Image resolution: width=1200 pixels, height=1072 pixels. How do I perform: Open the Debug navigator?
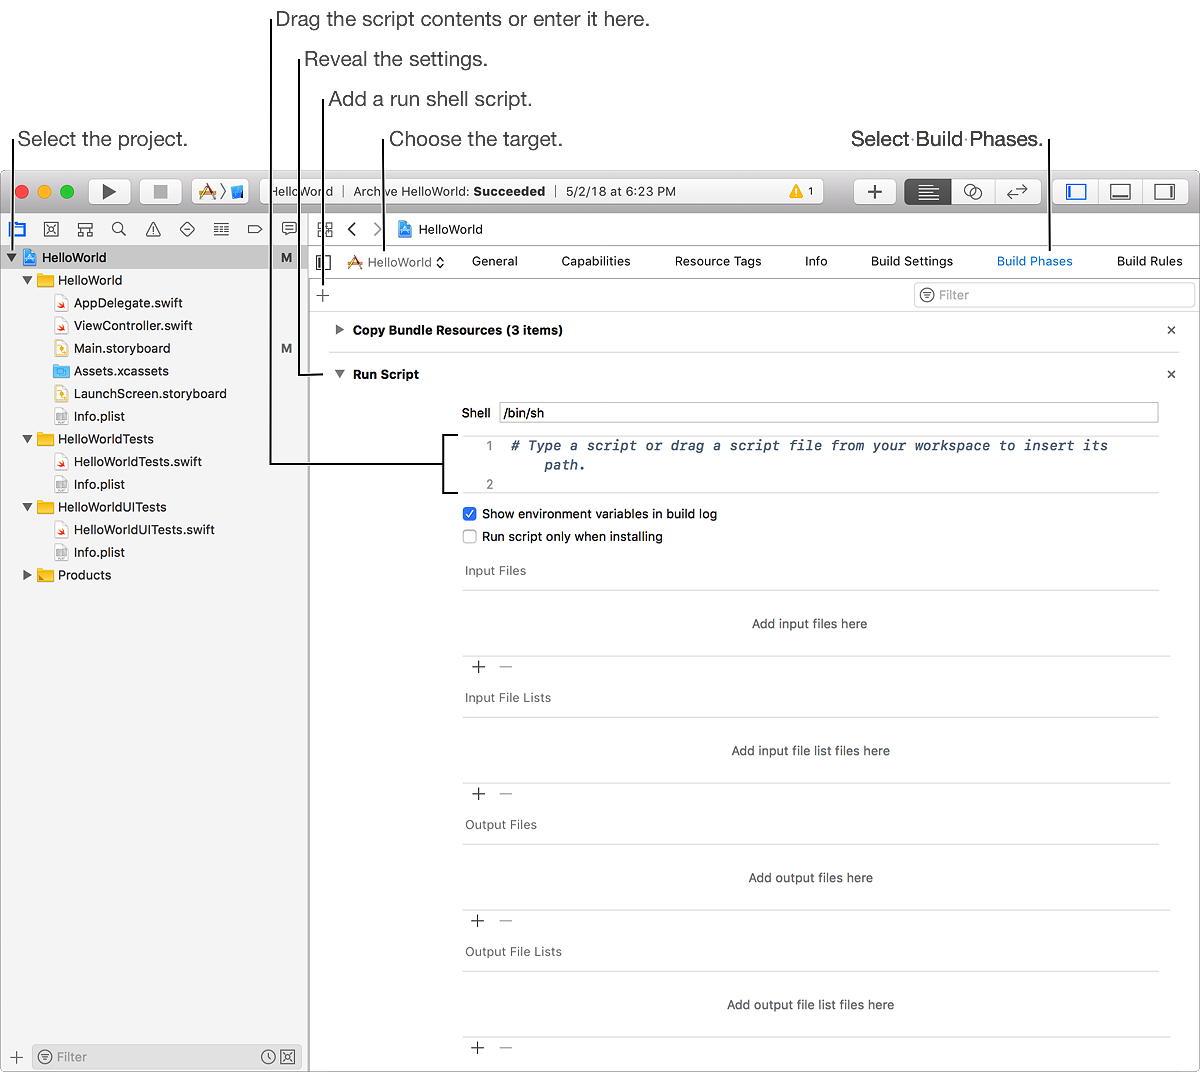pyautogui.click(x=221, y=229)
